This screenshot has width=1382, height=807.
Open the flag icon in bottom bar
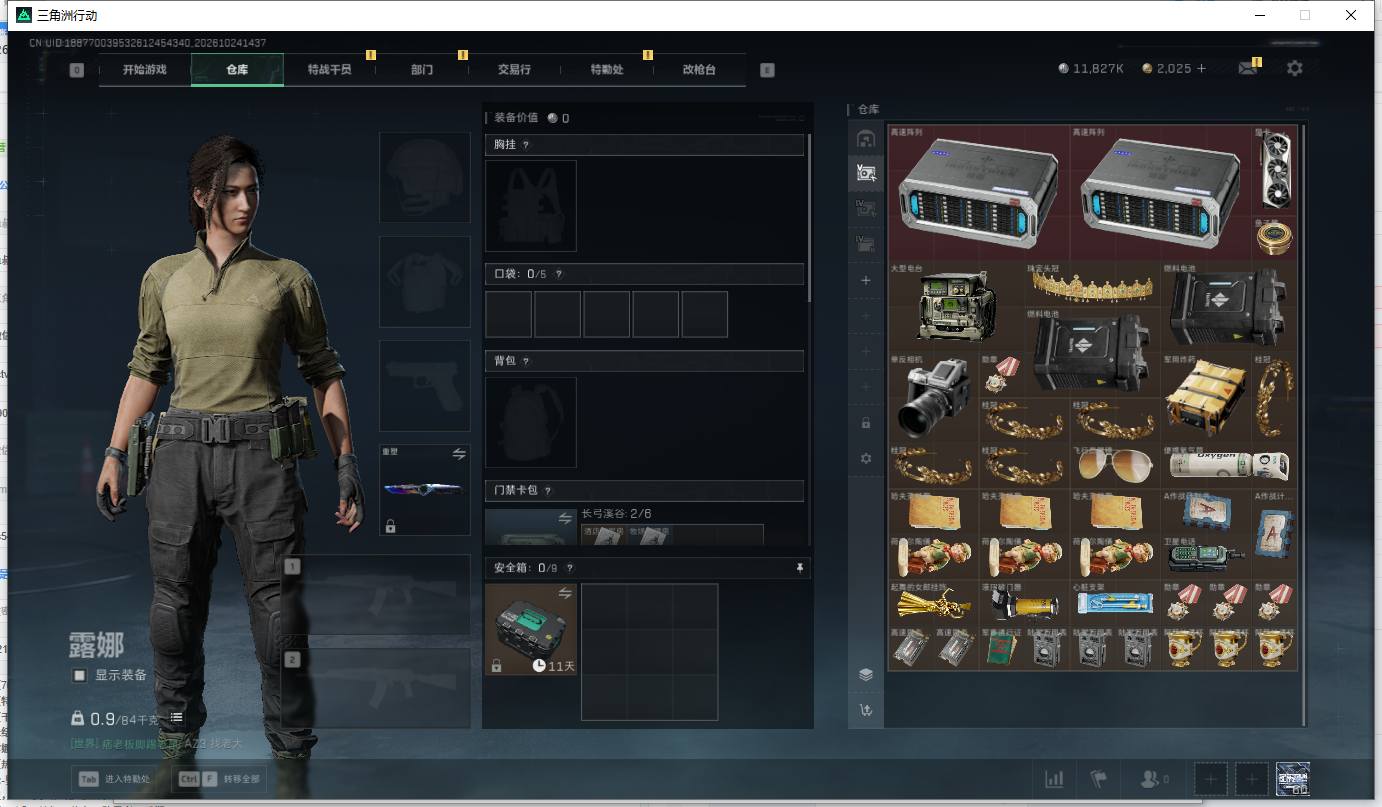[x=1099, y=779]
